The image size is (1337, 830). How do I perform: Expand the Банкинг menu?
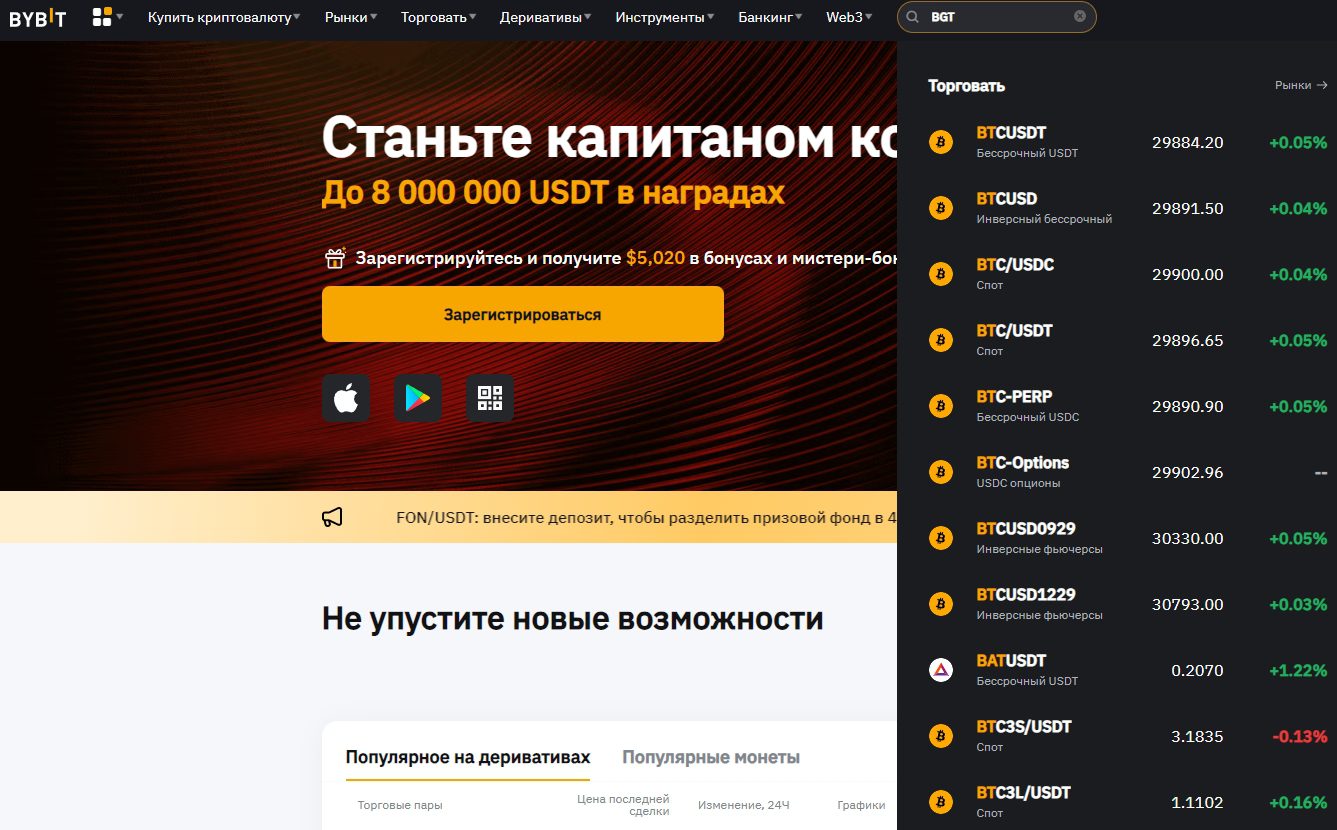click(770, 17)
